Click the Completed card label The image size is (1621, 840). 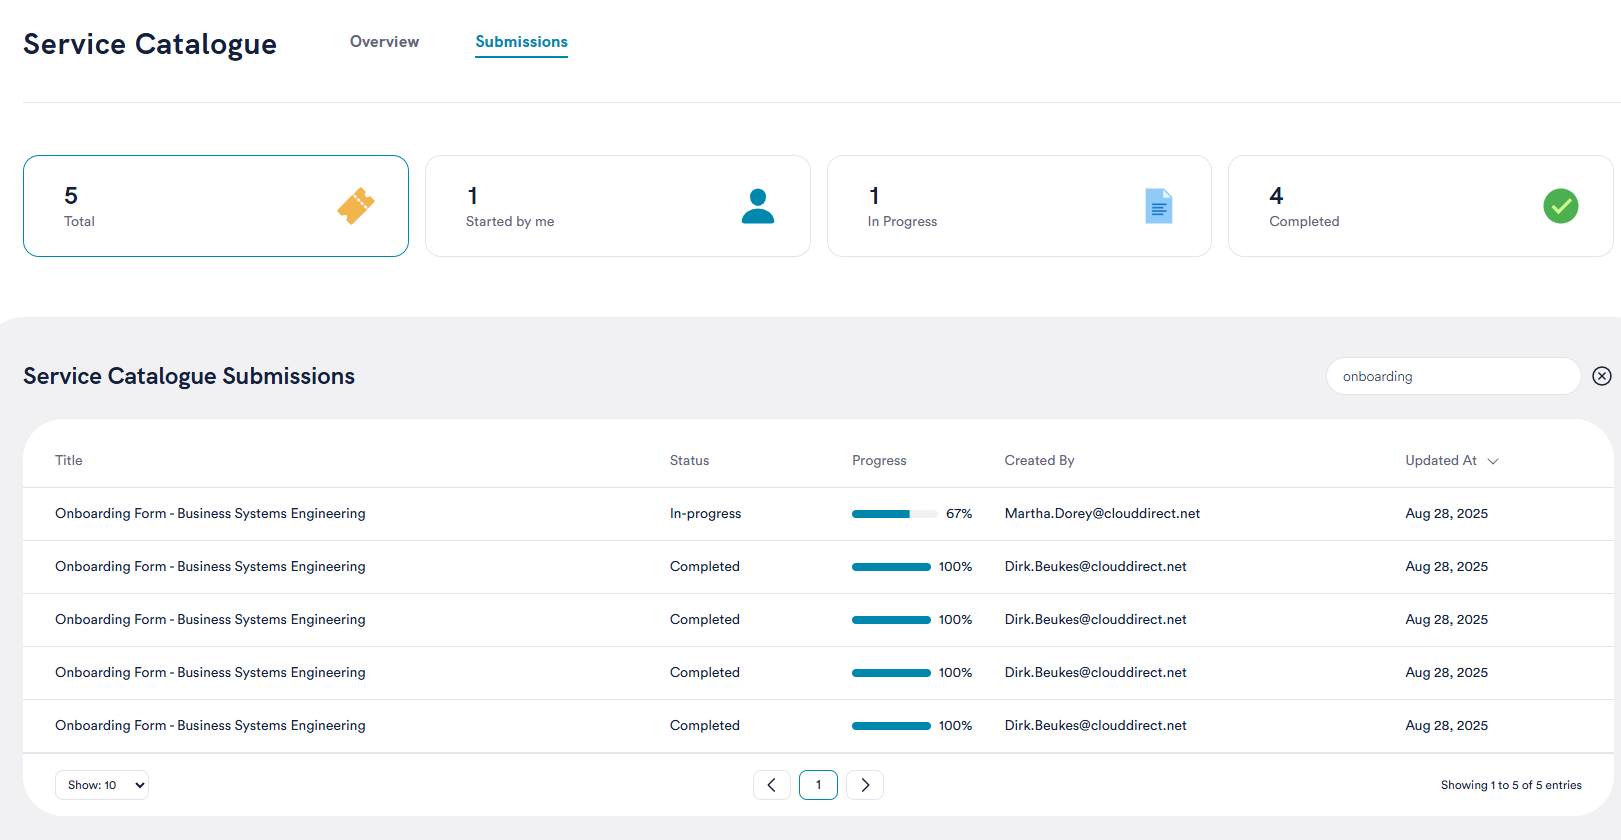coord(1304,222)
